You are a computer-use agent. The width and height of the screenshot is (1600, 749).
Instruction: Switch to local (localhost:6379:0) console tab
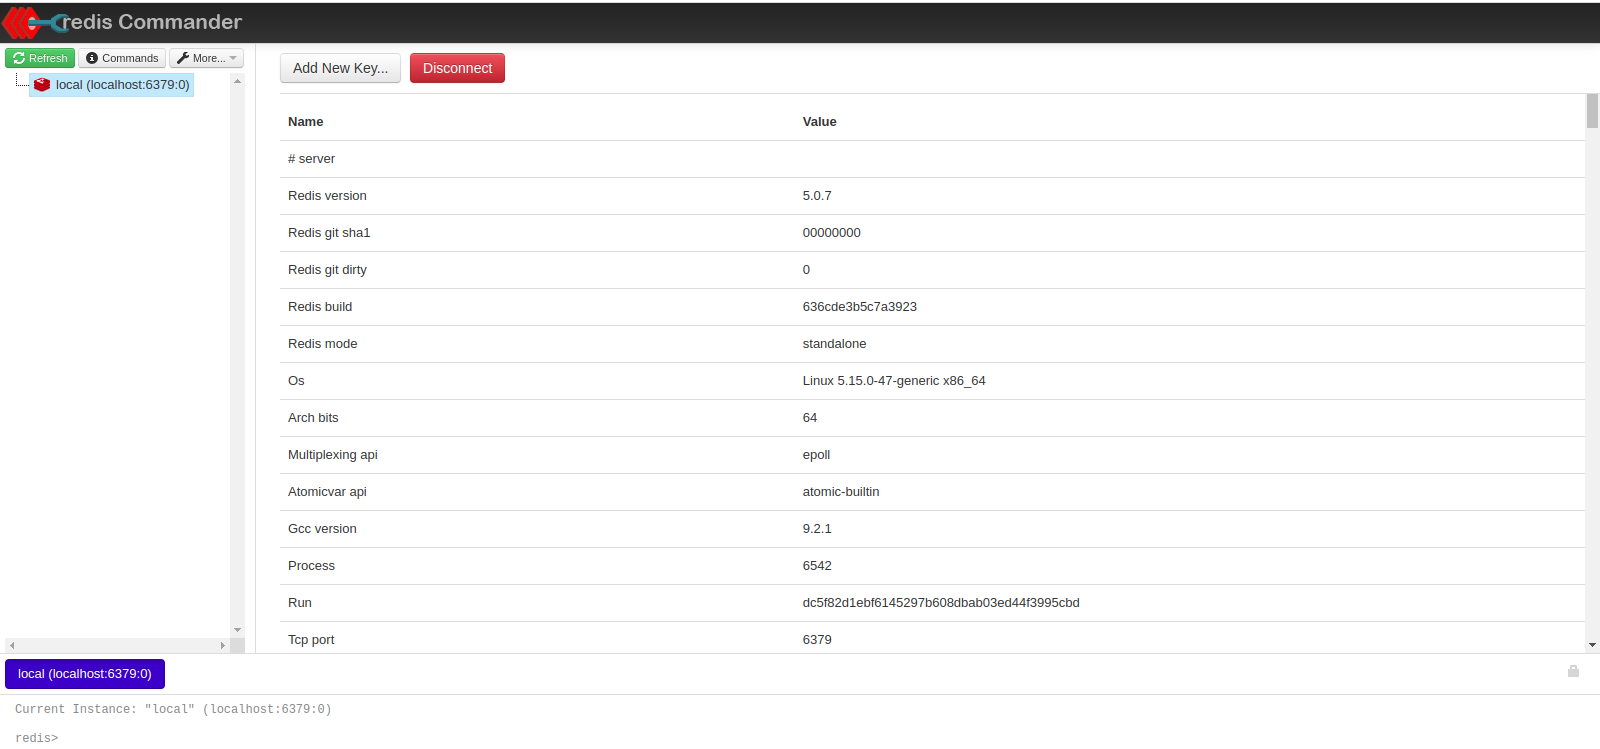point(85,674)
